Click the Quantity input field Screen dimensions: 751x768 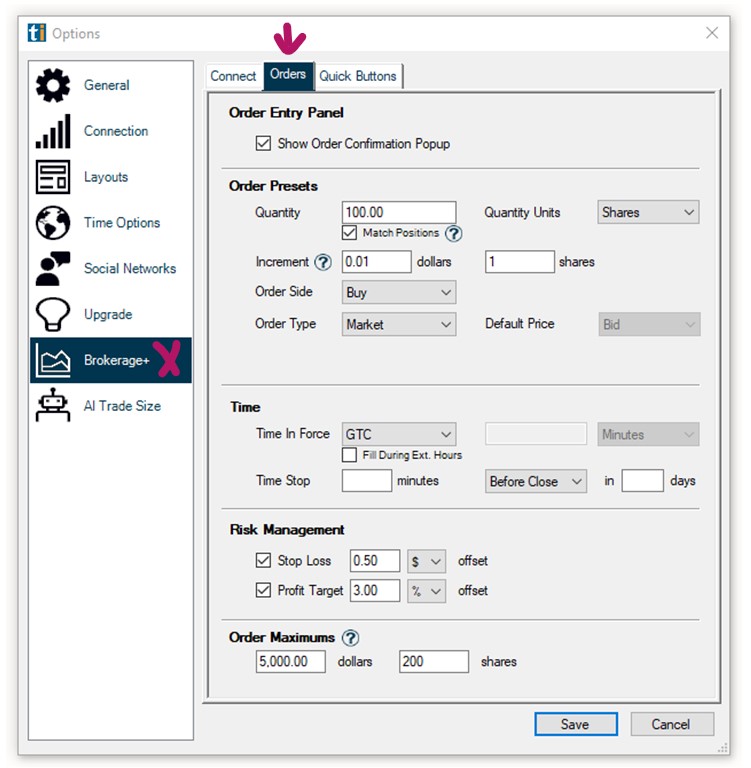[398, 212]
